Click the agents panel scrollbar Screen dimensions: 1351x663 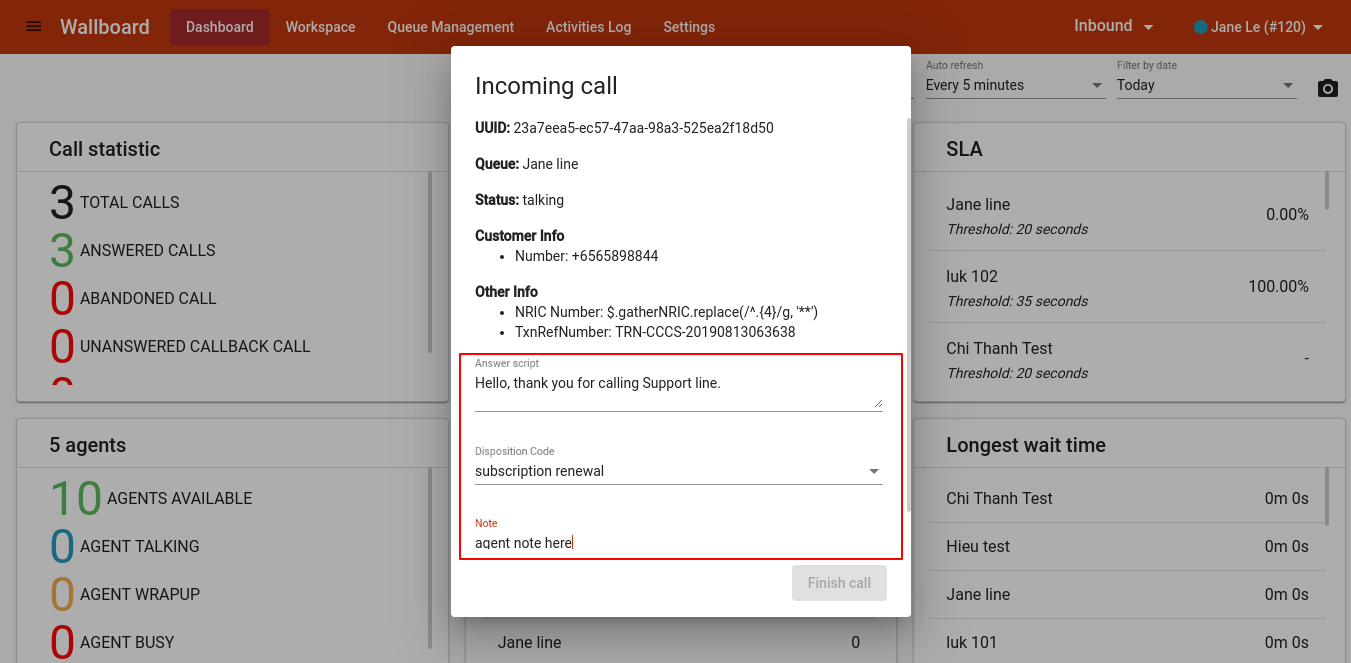431,558
